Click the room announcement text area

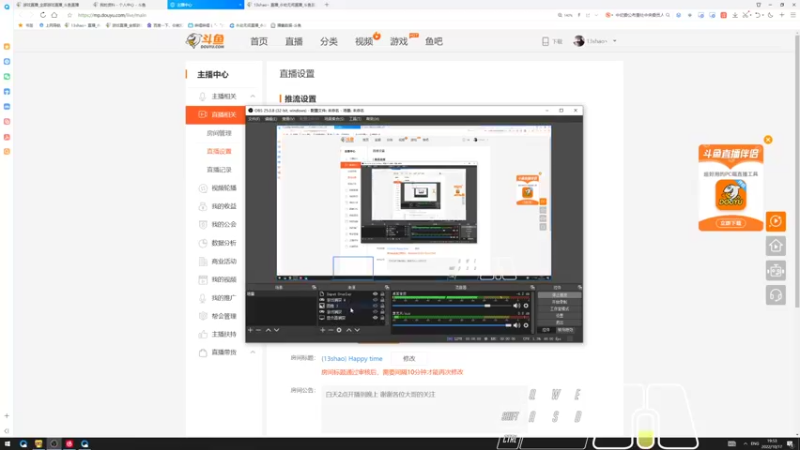[423, 408]
